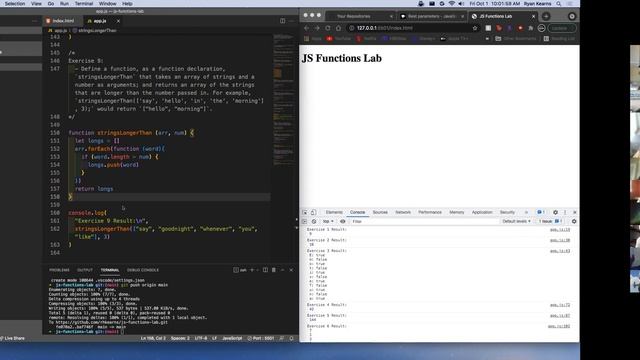Screen dimensions: 640x360
Task: Switch to the Network tab
Action: click(x=403, y=212)
